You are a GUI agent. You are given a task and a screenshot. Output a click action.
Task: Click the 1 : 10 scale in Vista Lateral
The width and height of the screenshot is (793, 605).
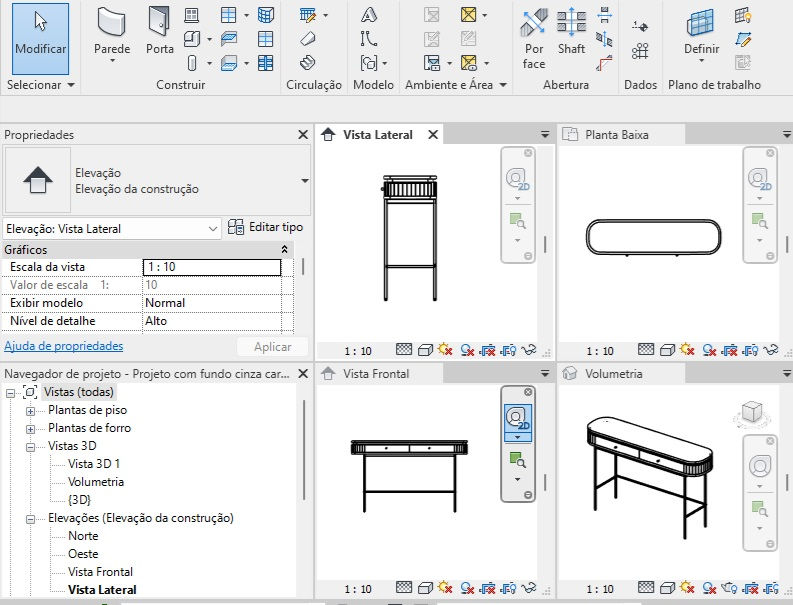point(358,351)
